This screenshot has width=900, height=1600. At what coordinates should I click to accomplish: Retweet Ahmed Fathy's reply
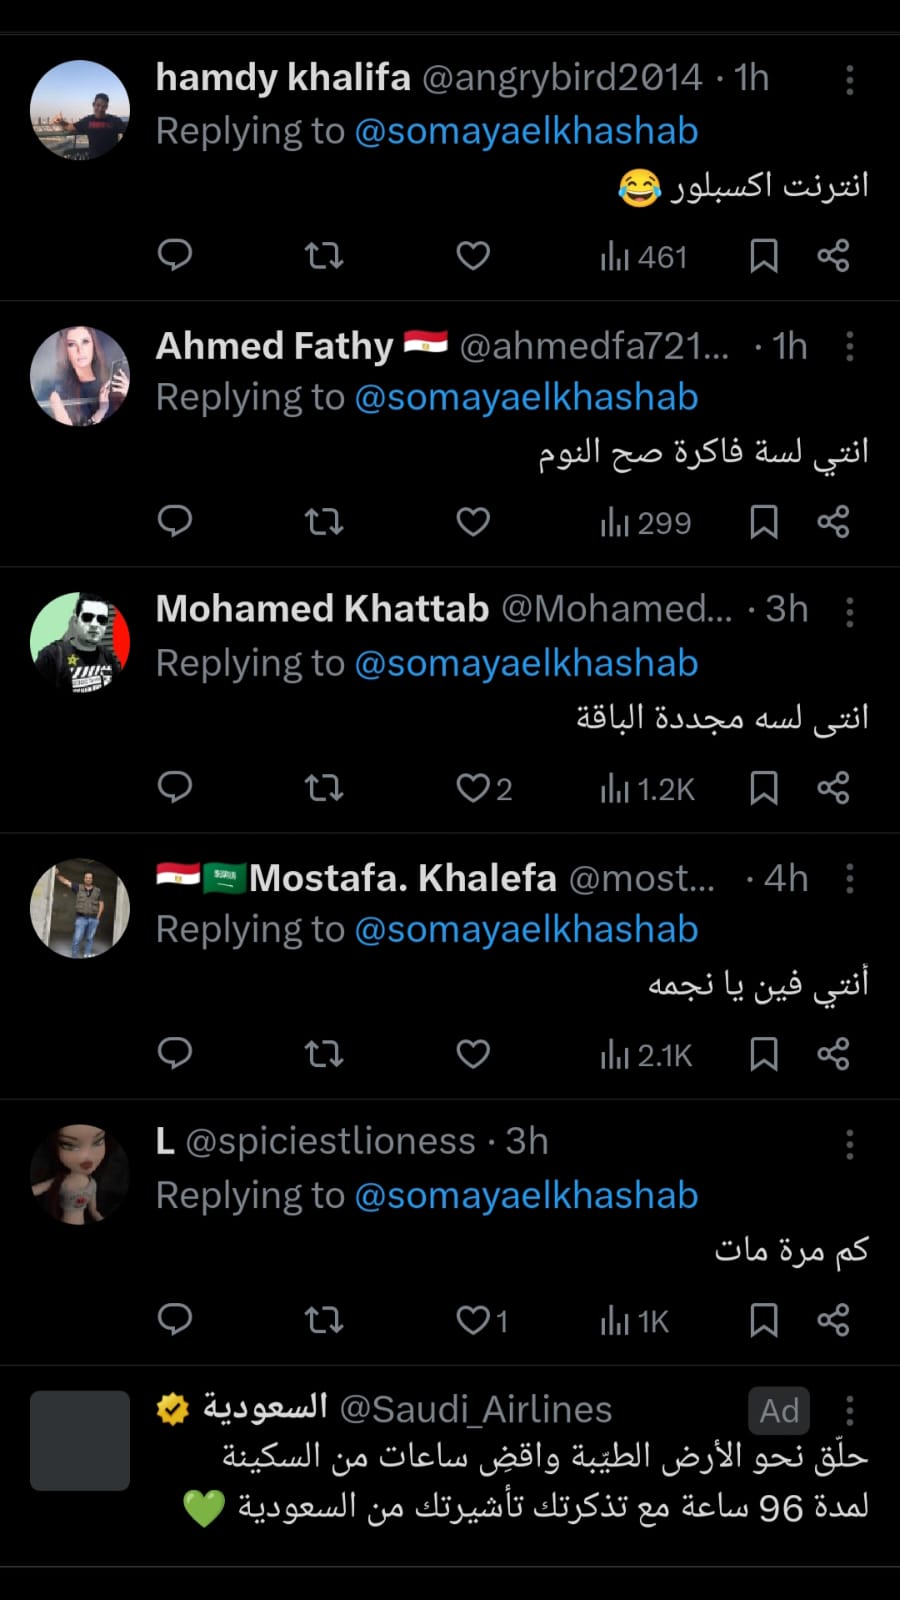(324, 522)
